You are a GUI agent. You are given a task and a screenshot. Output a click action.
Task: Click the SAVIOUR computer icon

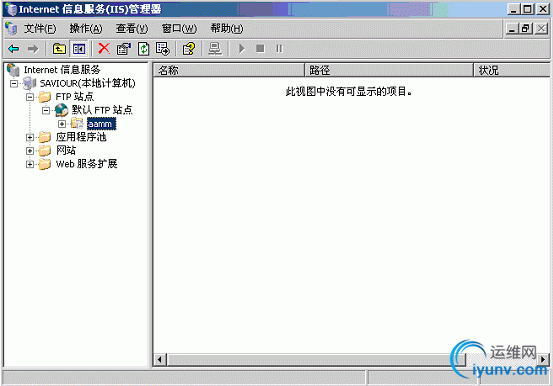click(30, 83)
